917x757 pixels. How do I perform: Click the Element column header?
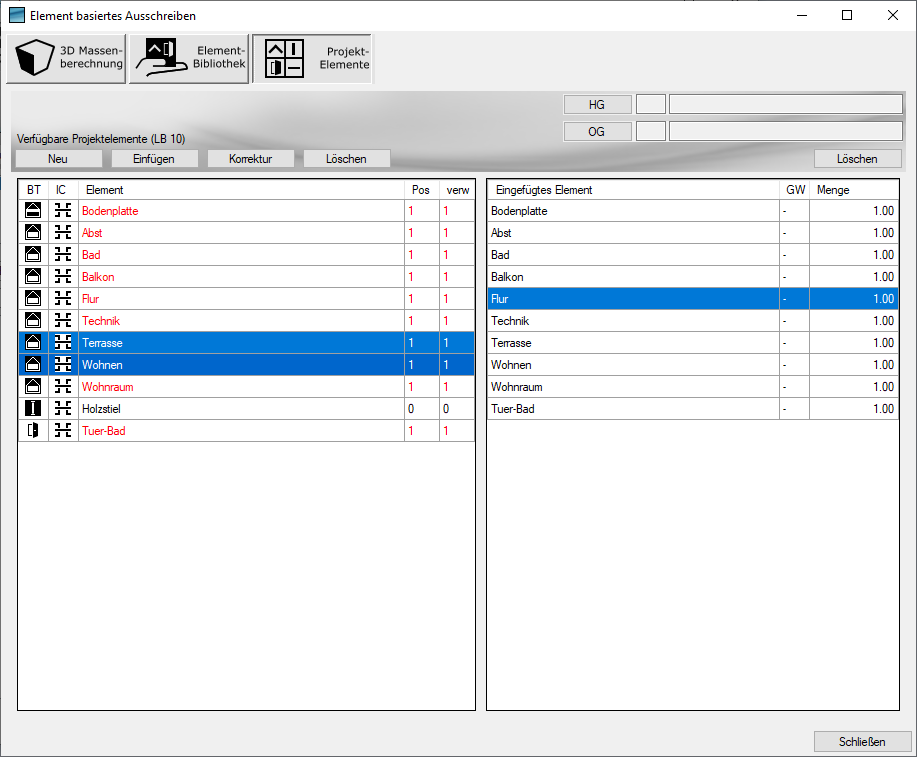point(242,190)
